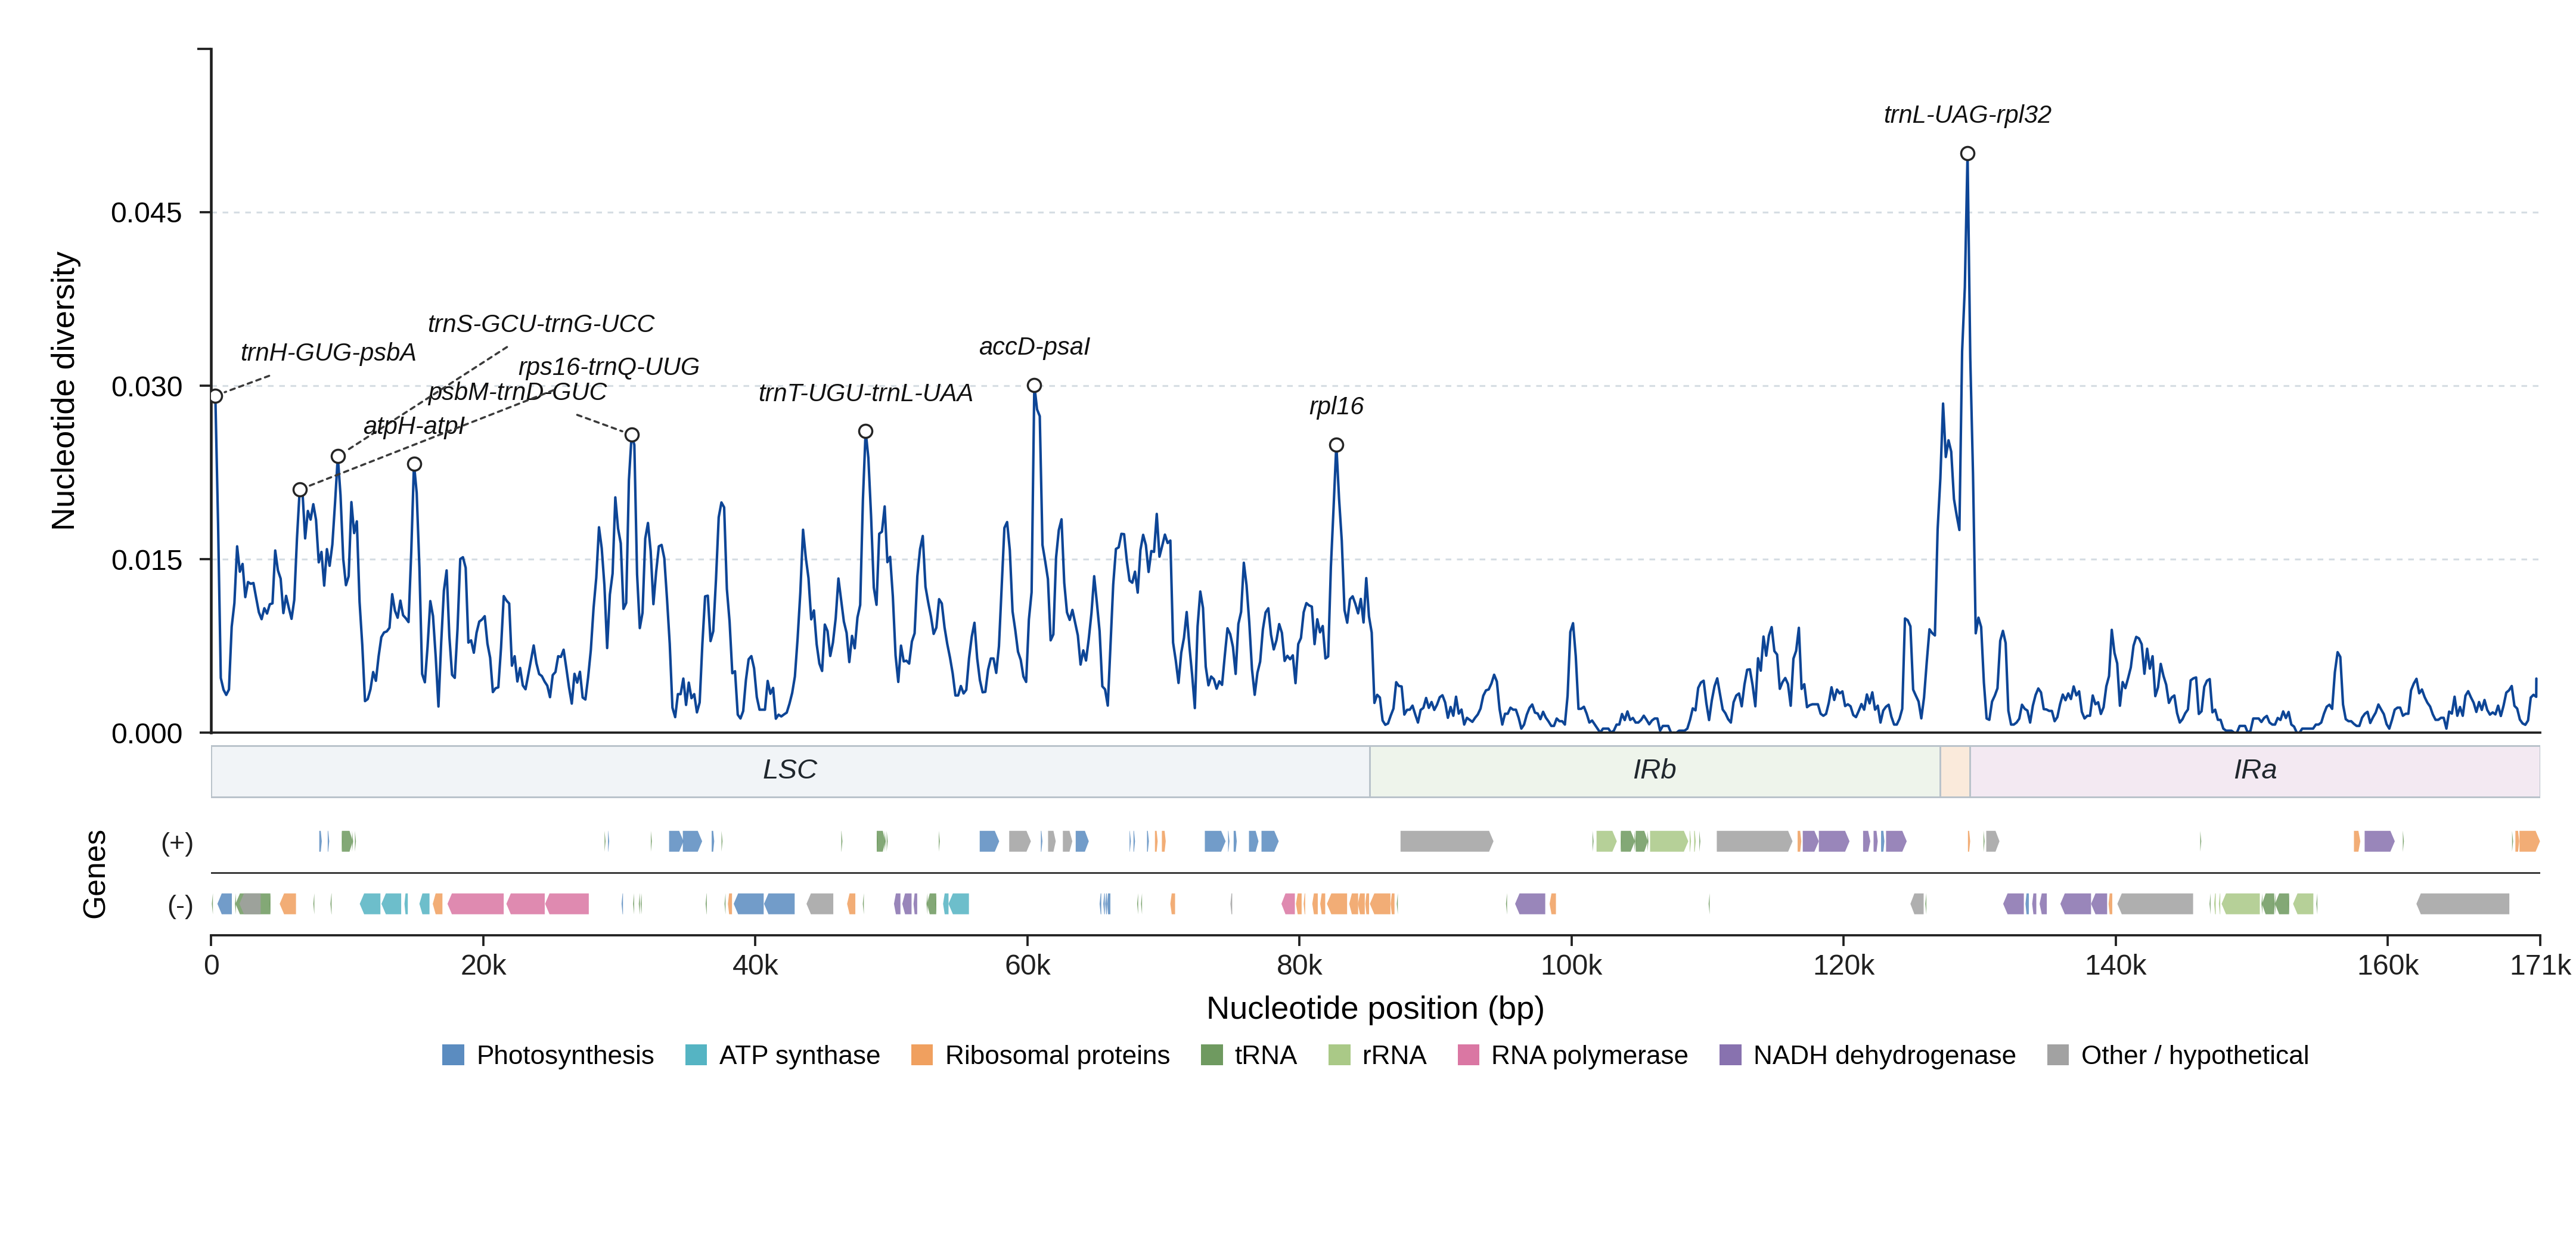Select the Ribosomal proteins legend swatch
This screenshot has height=1253, width=2576.
click(x=922, y=1055)
